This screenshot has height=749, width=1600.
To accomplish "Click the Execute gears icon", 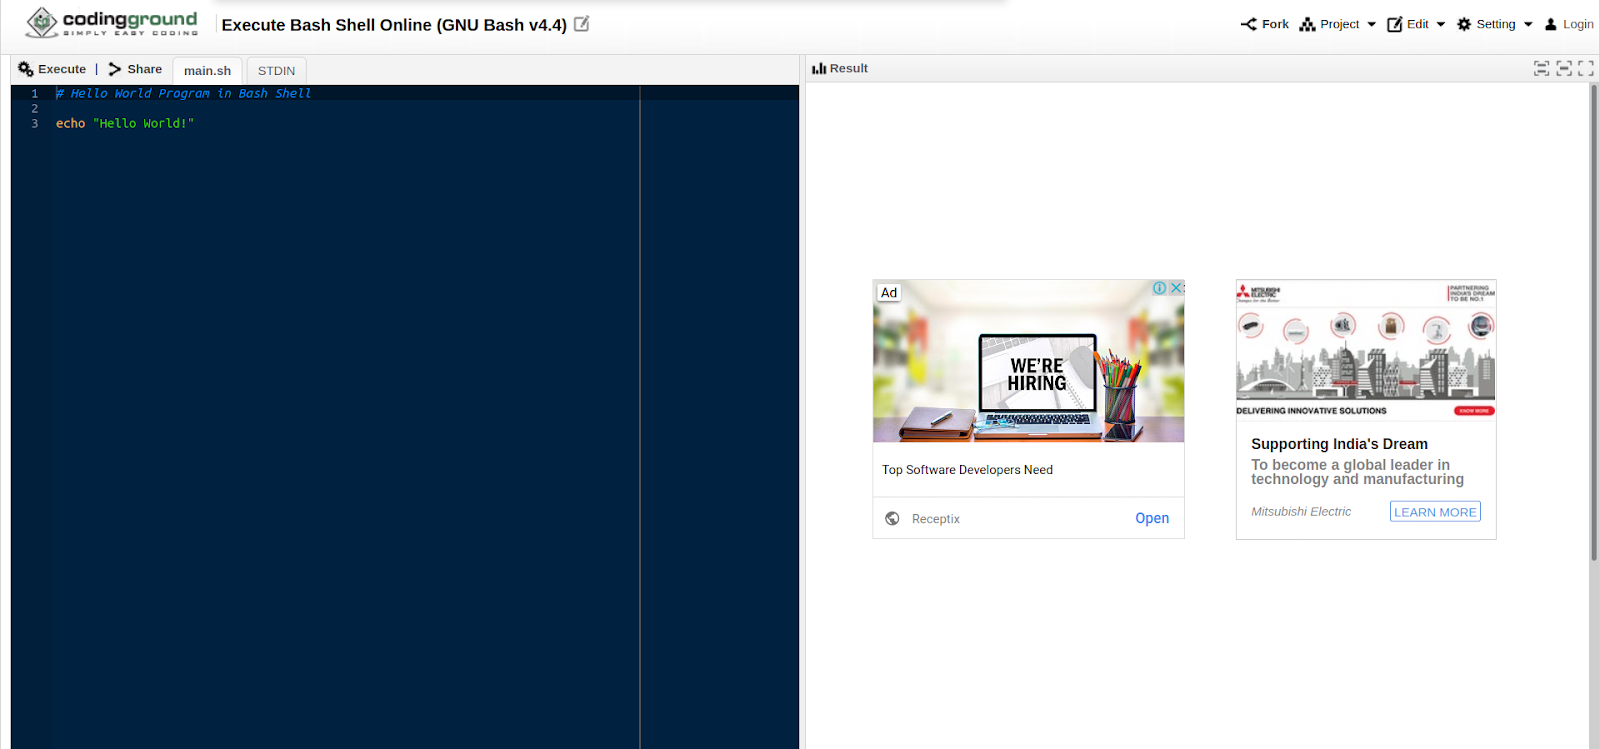I will tap(26, 69).
